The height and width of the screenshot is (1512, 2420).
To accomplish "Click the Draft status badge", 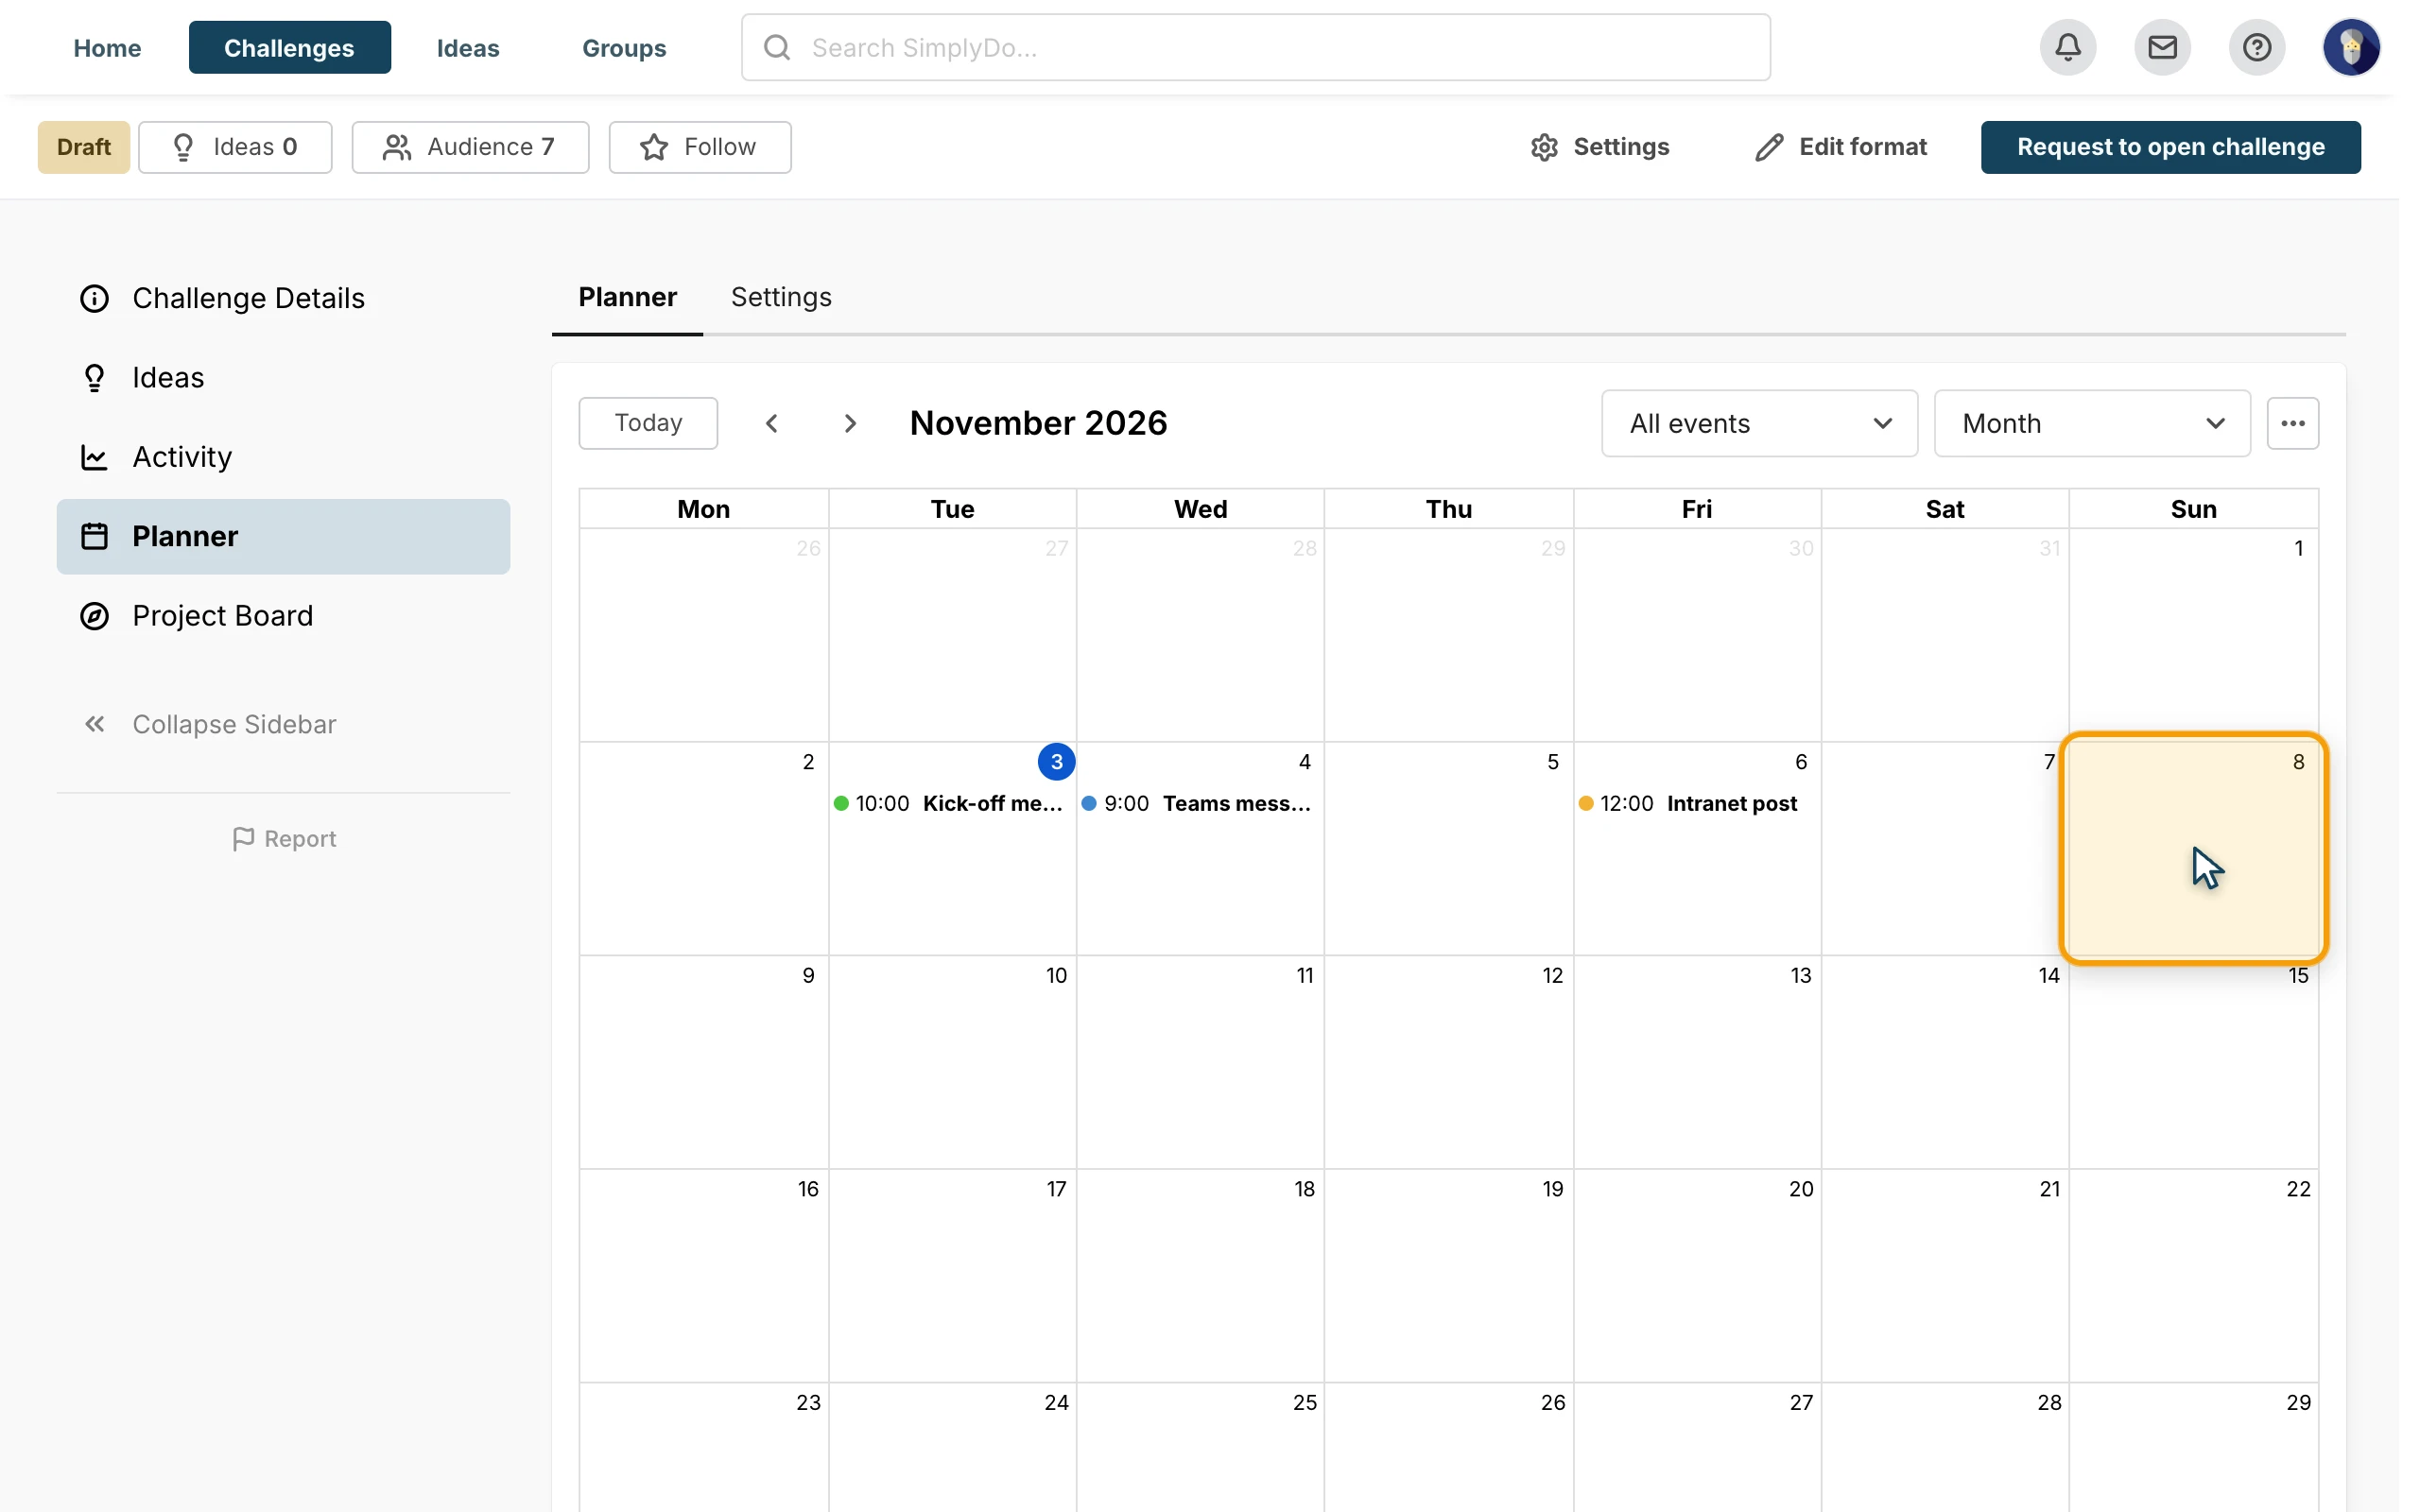I will pyautogui.click(x=84, y=147).
